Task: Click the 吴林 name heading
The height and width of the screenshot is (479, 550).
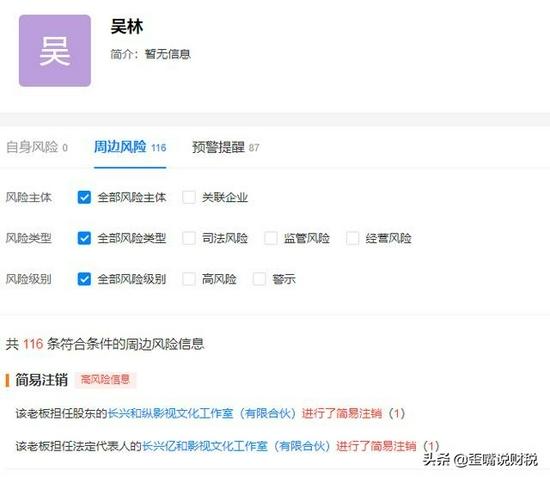Action: pyautogui.click(x=127, y=27)
